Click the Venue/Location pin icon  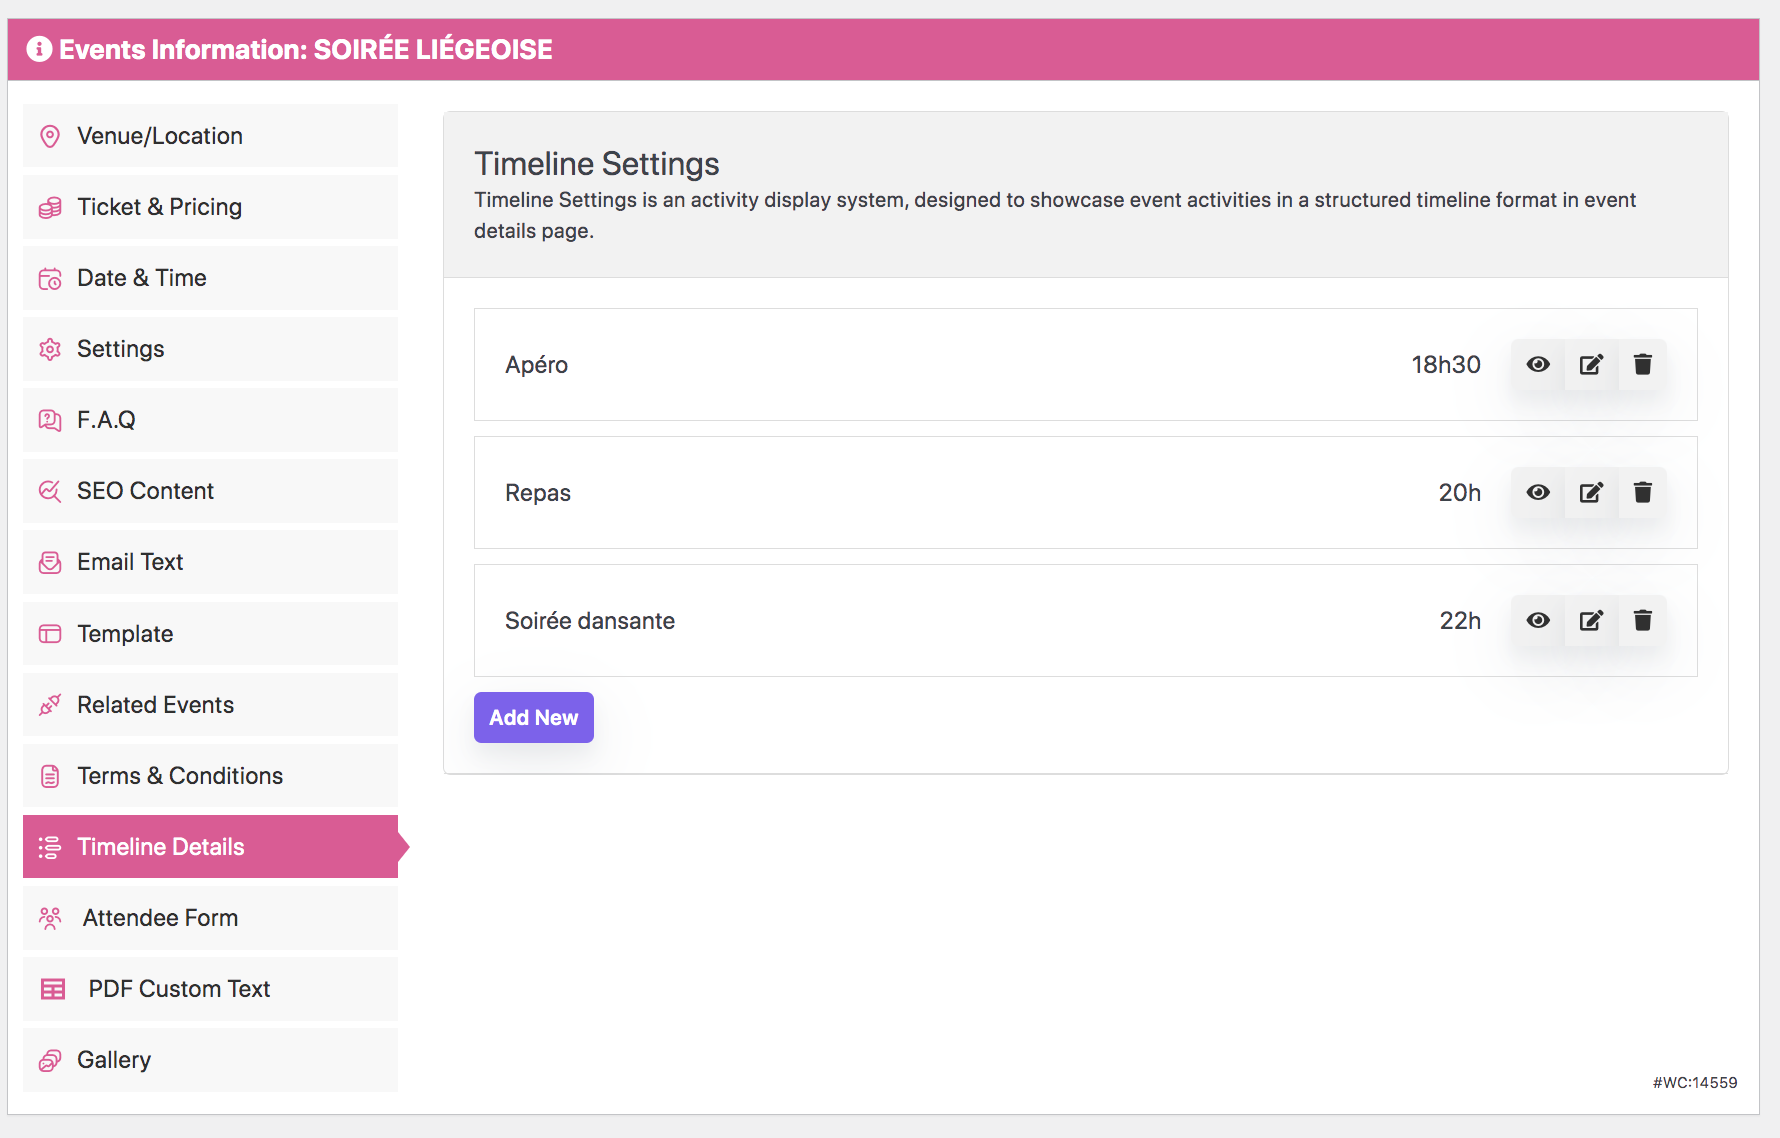coord(49,136)
